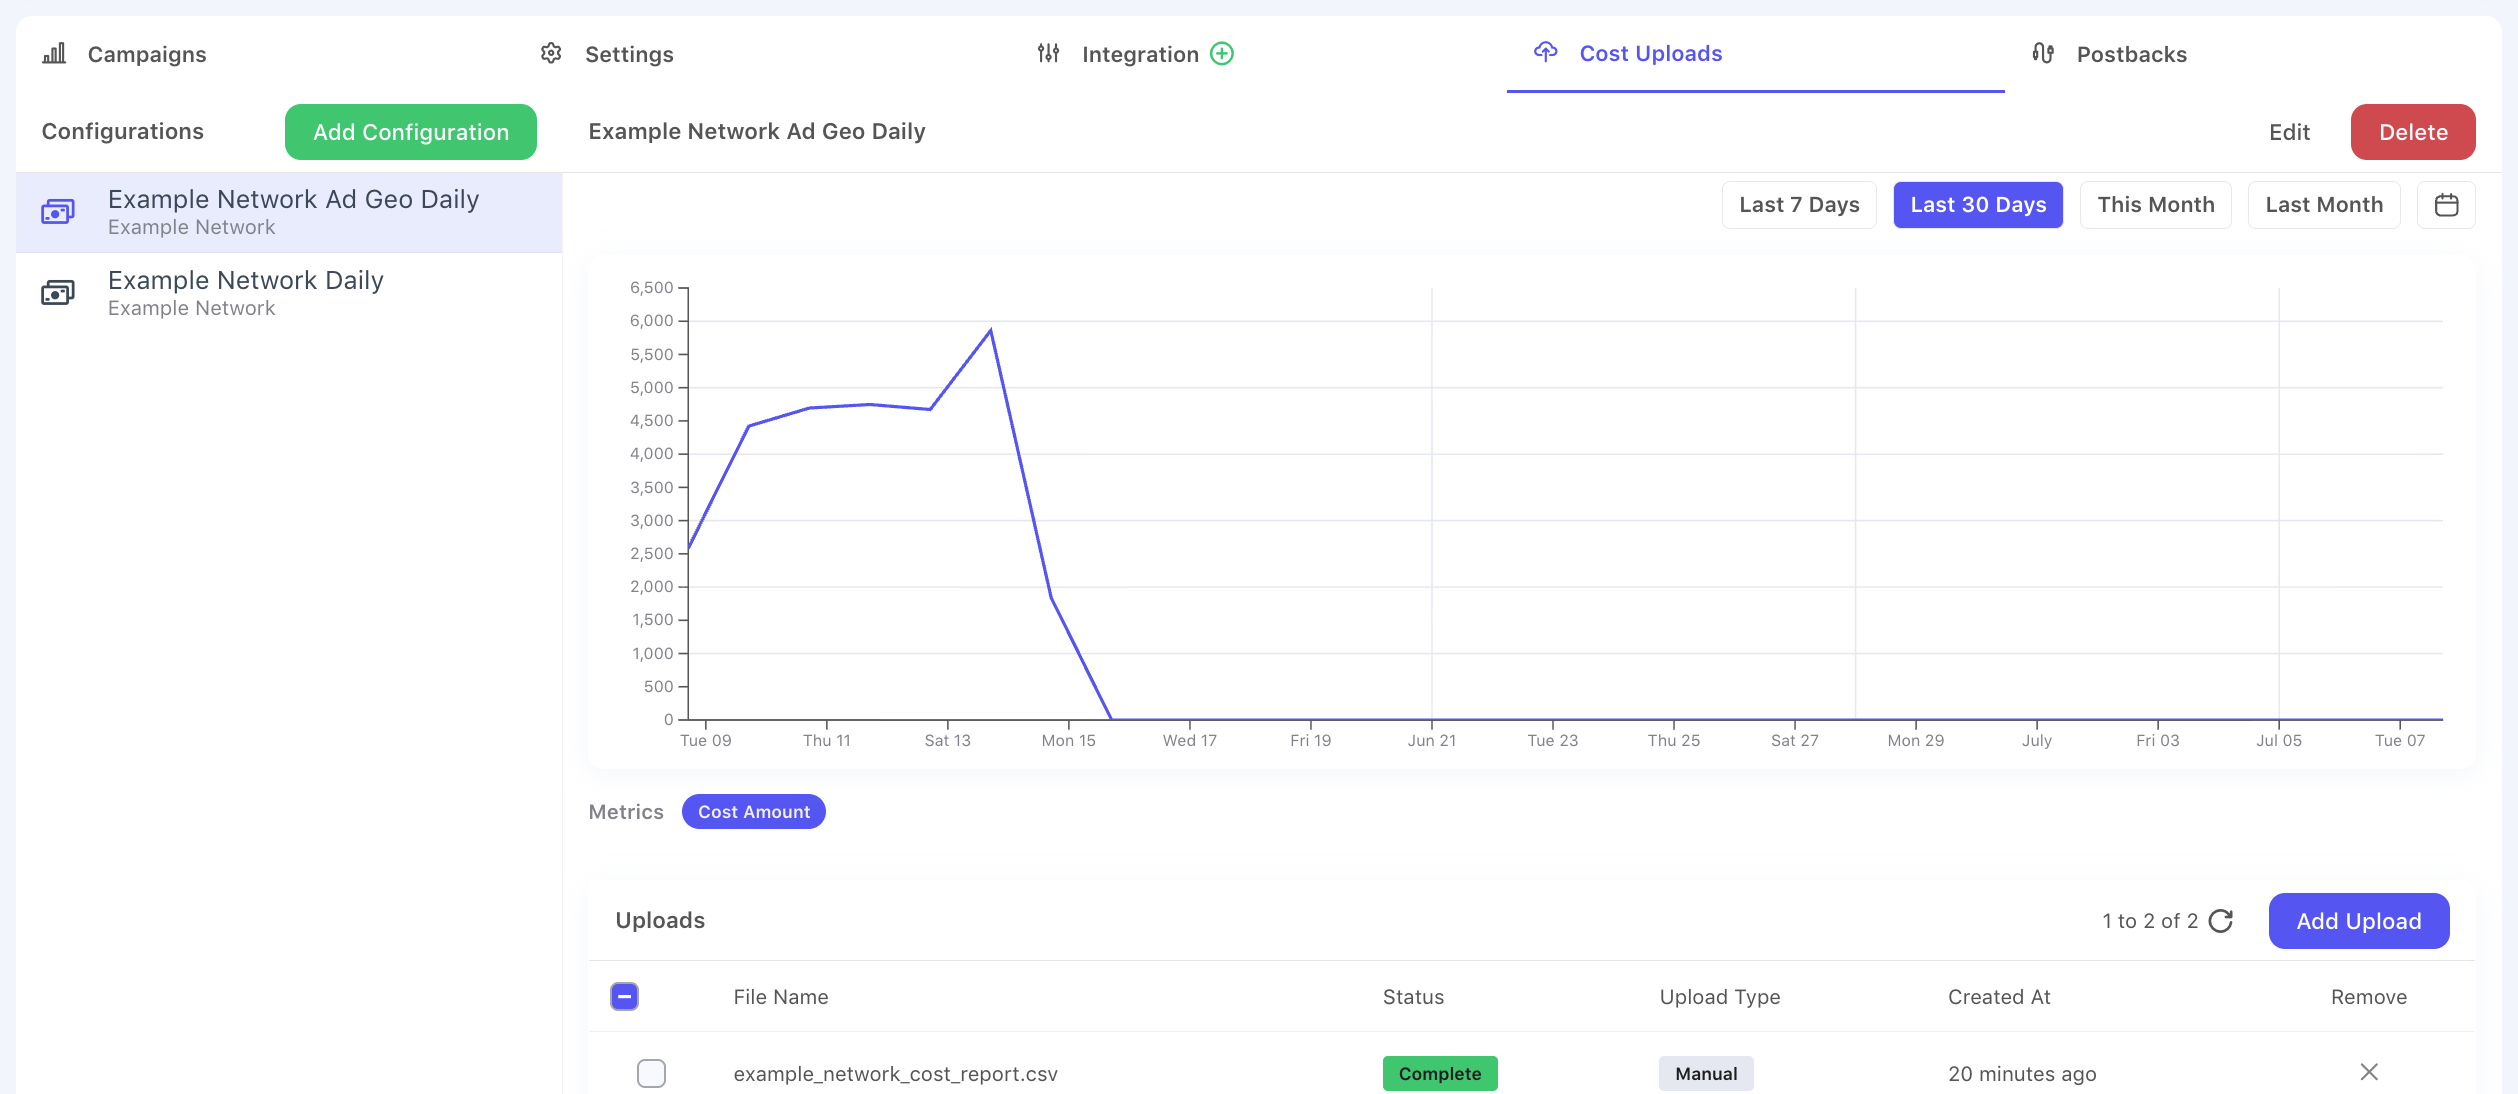Refresh the uploads list
The image size is (2518, 1094).
[x=2221, y=921]
